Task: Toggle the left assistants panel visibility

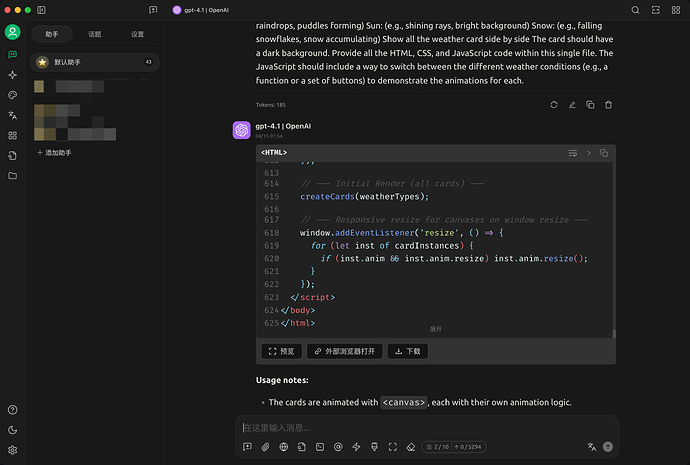Action: [x=41, y=10]
